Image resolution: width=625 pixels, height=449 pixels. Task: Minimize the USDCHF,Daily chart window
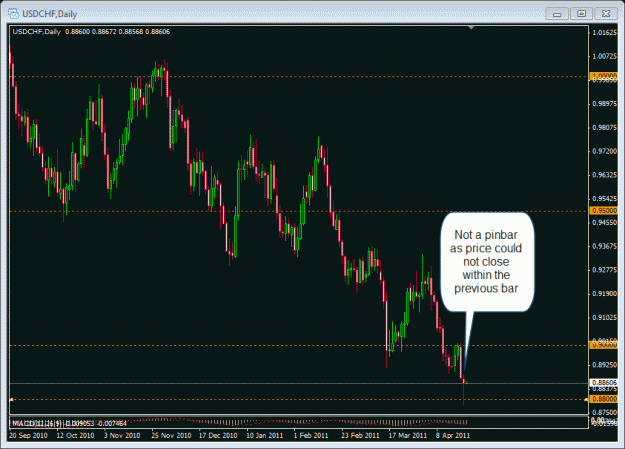click(557, 14)
